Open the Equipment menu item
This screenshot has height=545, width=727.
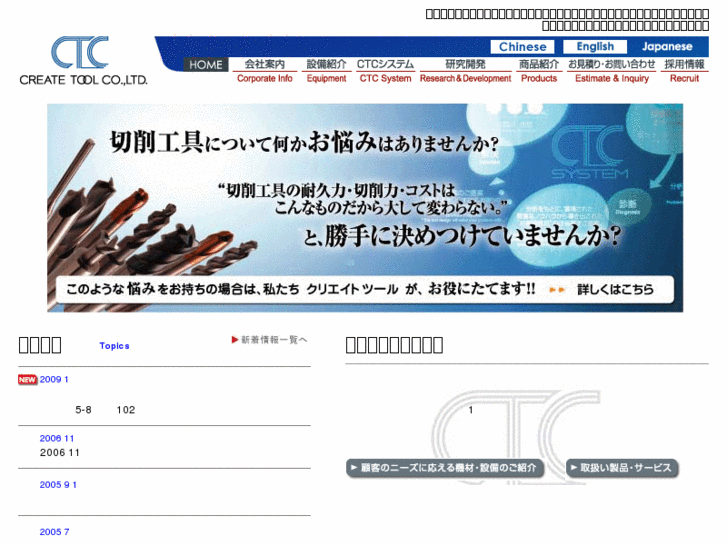(326, 71)
